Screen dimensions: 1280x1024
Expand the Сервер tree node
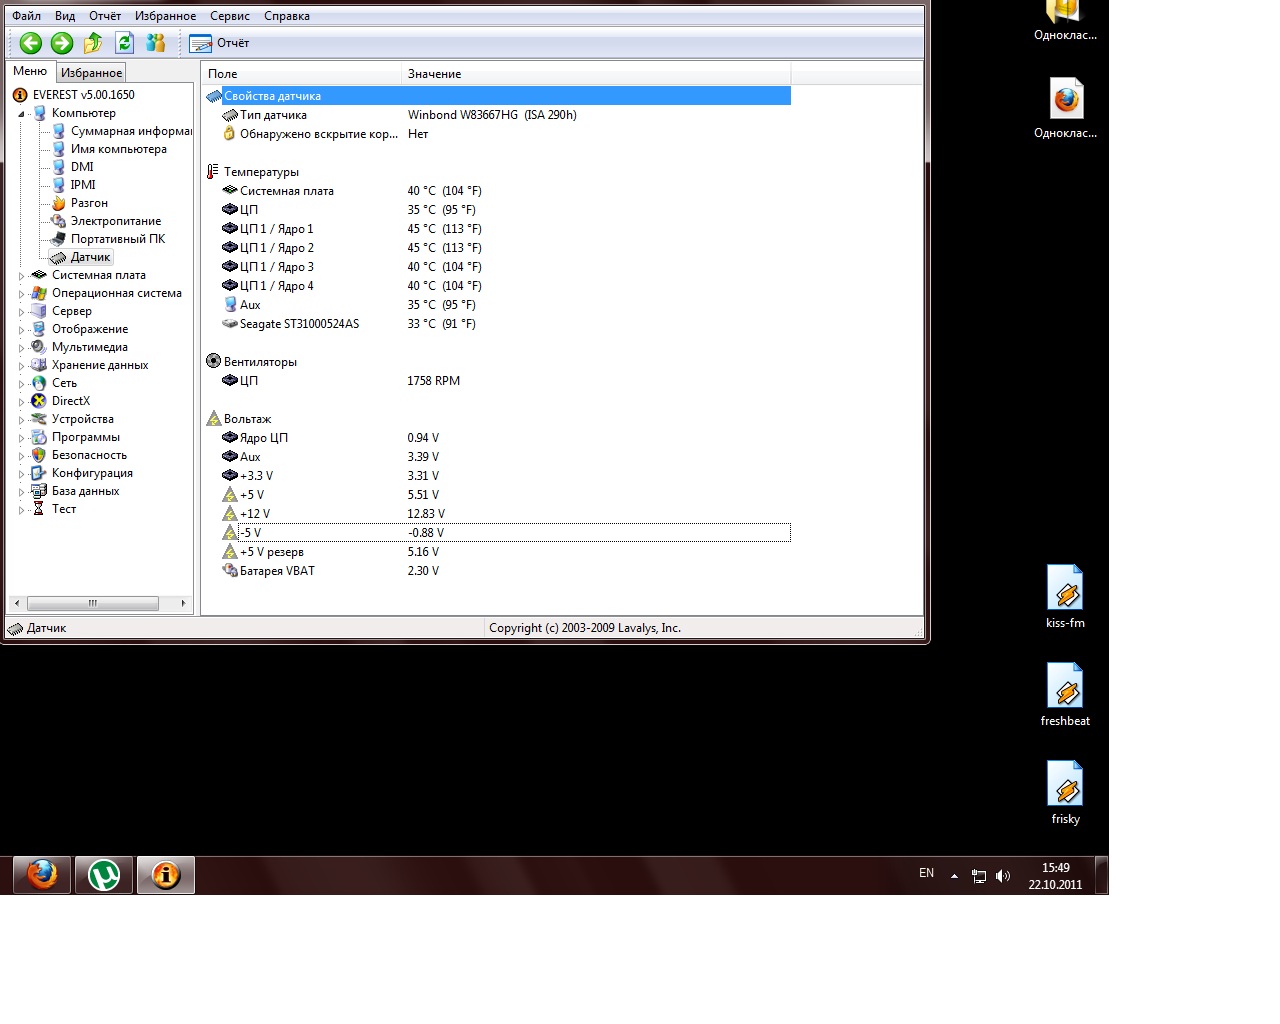[x=21, y=312]
